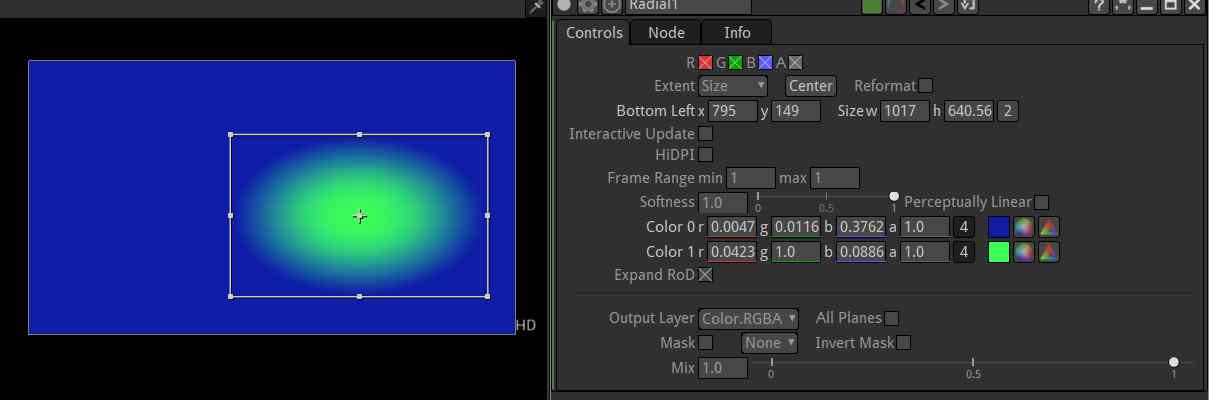1209x400 pixels.
Task: Click the Size dimension button labeled 2
Action: (1007, 111)
